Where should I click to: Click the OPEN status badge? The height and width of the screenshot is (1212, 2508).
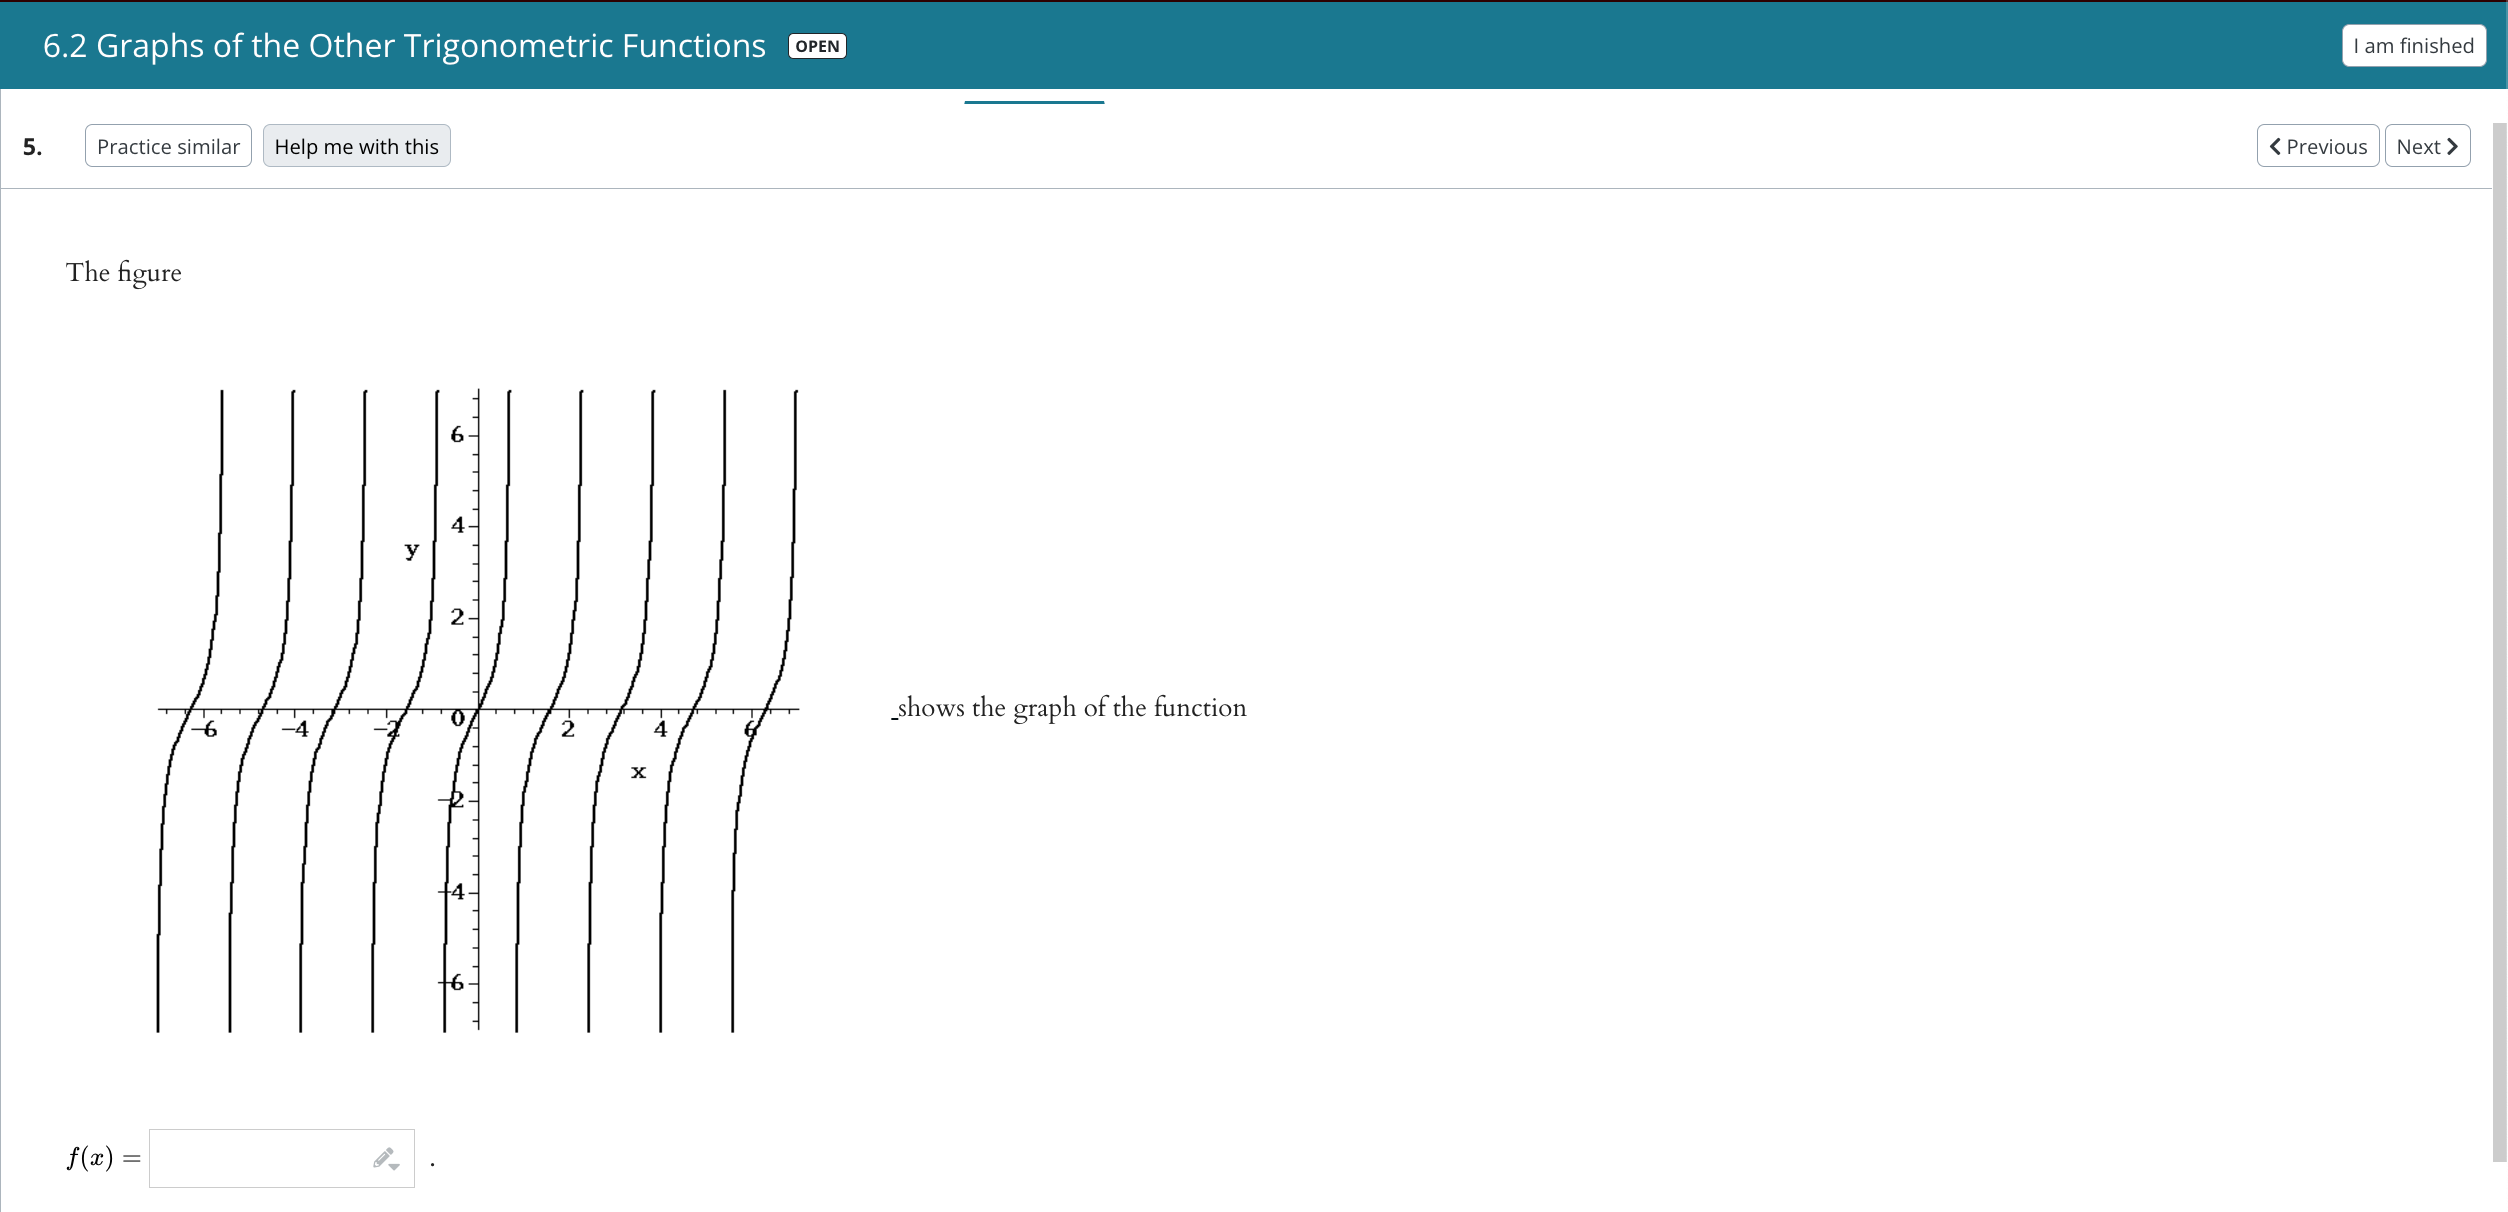click(x=816, y=46)
